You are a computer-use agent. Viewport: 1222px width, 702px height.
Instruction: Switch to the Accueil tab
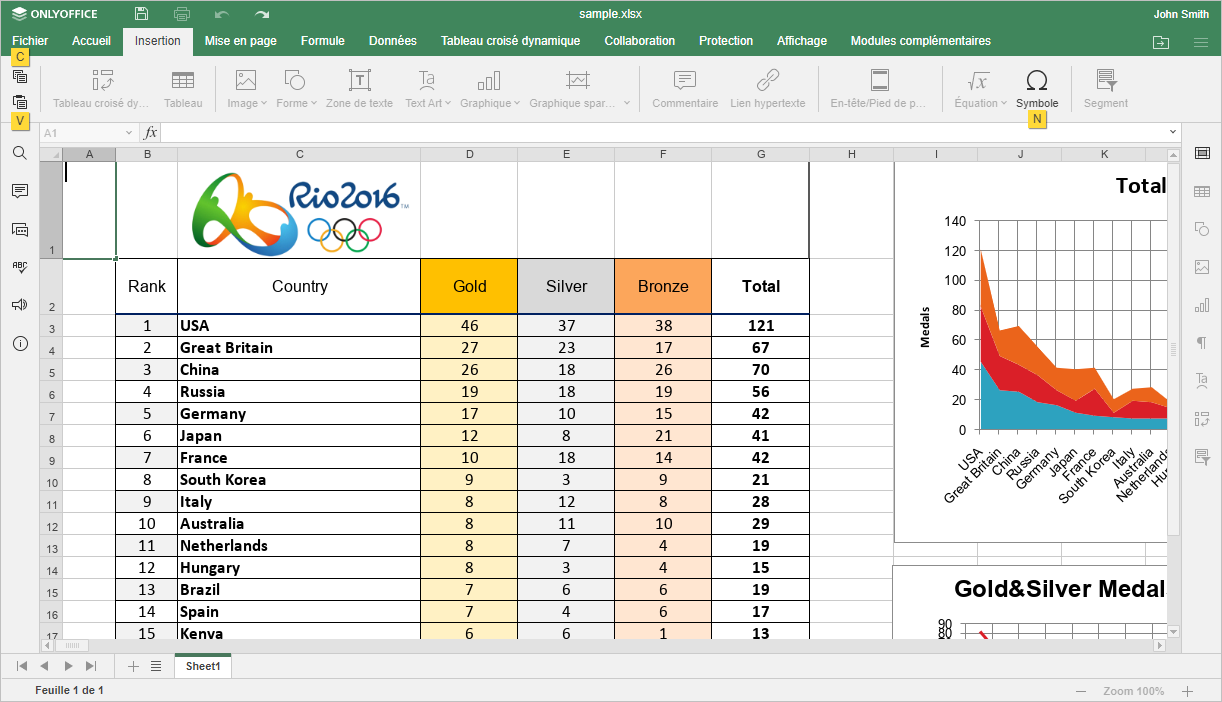[91, 41]
